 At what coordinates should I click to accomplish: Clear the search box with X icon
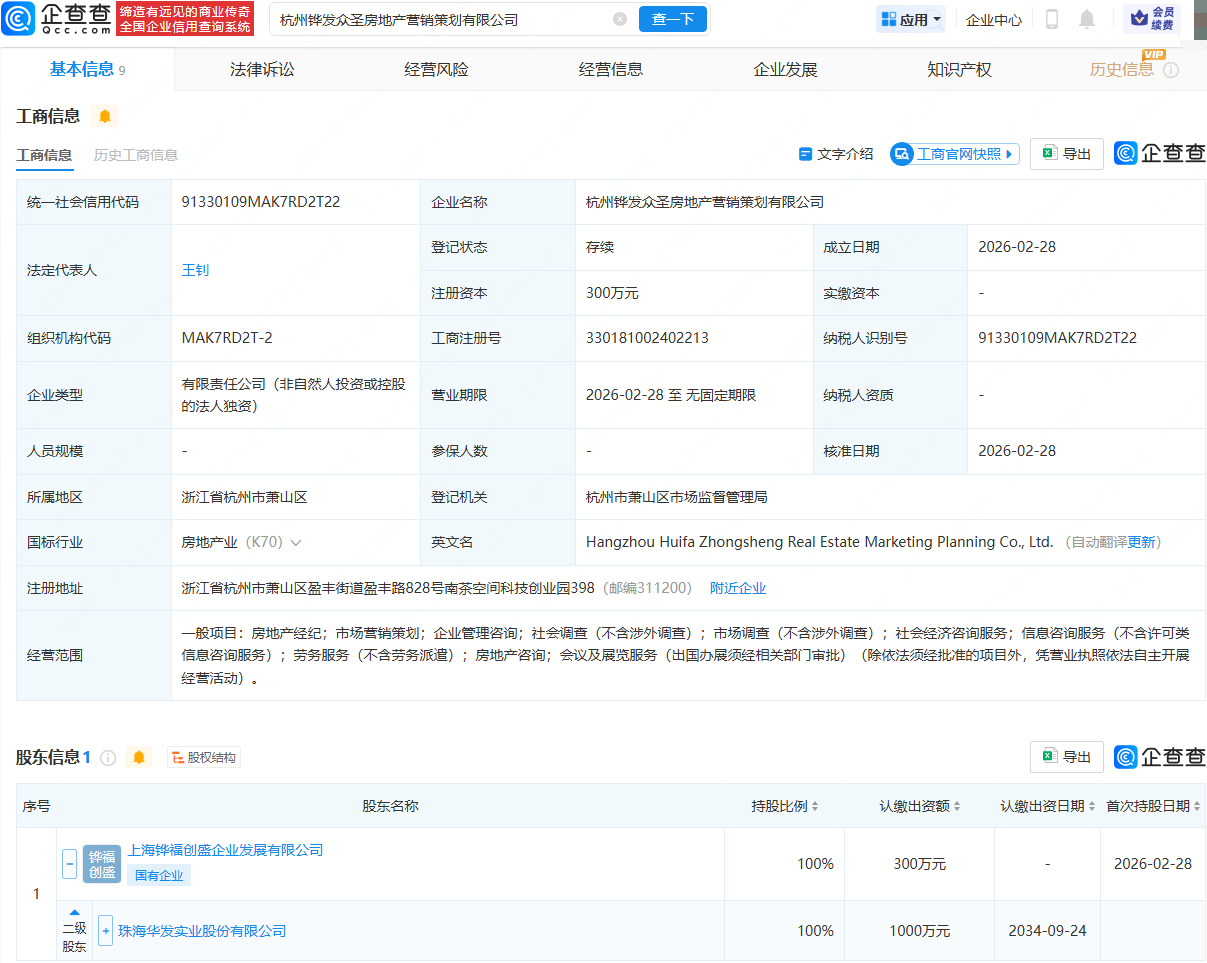point(620,19)
